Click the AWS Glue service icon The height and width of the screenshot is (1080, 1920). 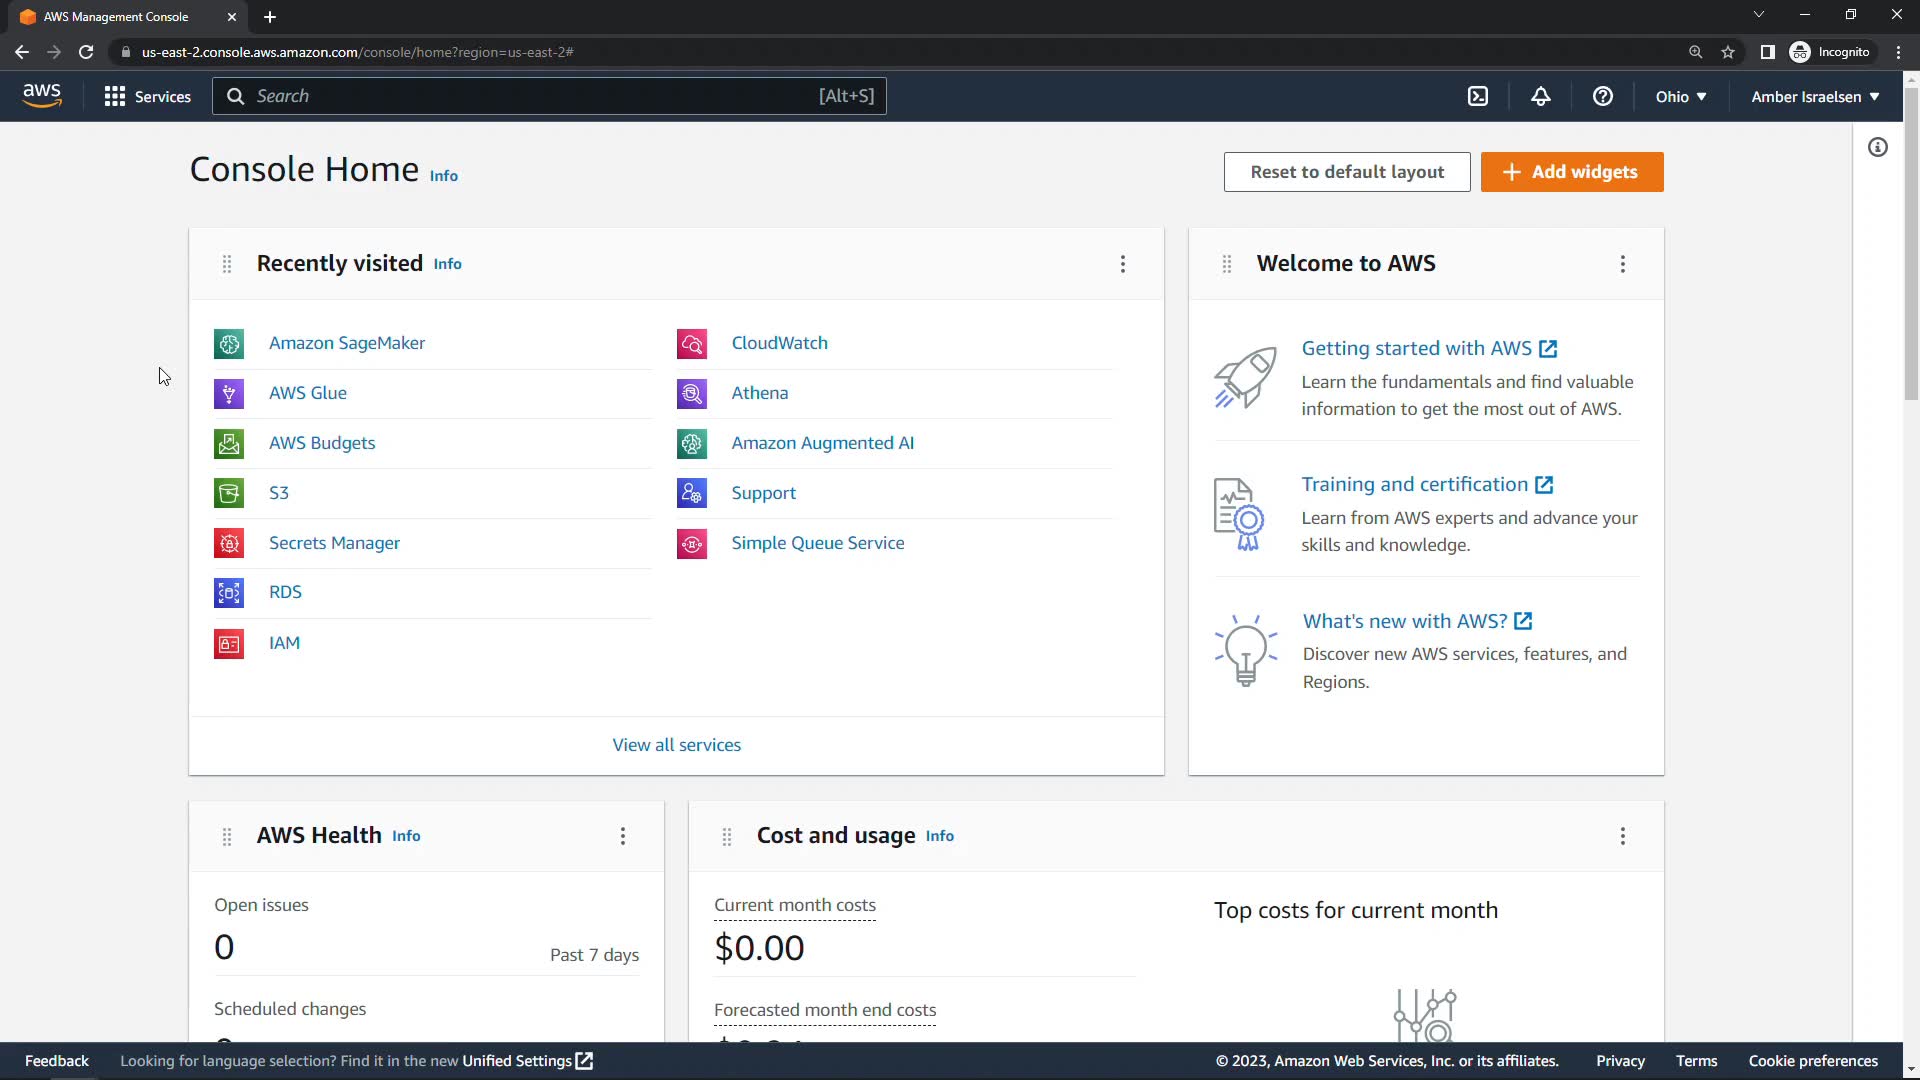tap(229, 394)
